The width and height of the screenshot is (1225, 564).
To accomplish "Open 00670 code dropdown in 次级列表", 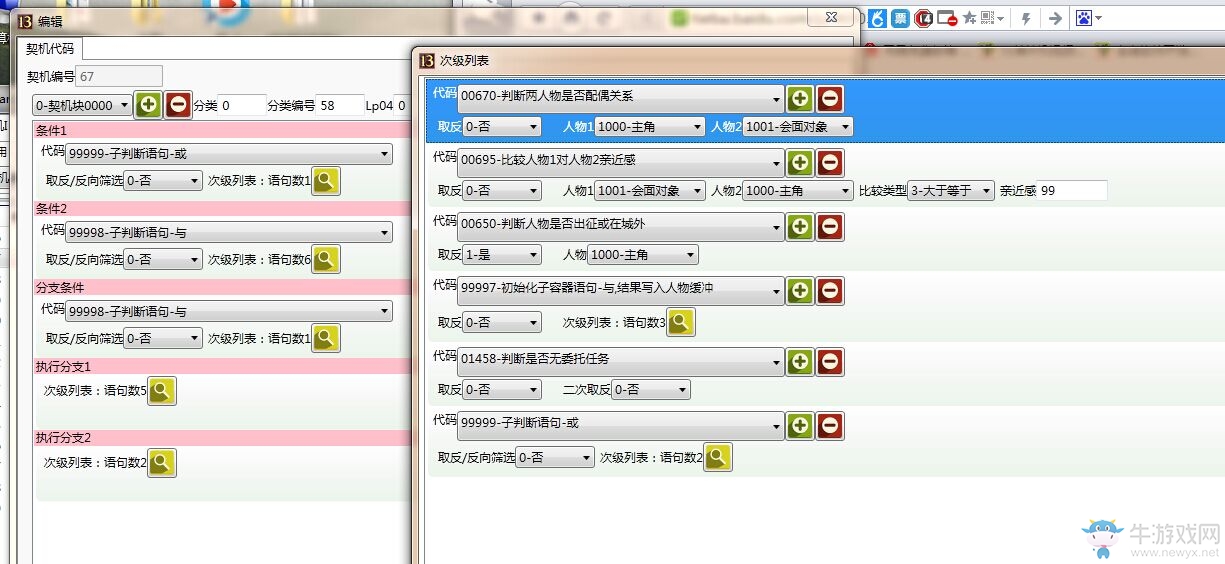I will (620, 98).
